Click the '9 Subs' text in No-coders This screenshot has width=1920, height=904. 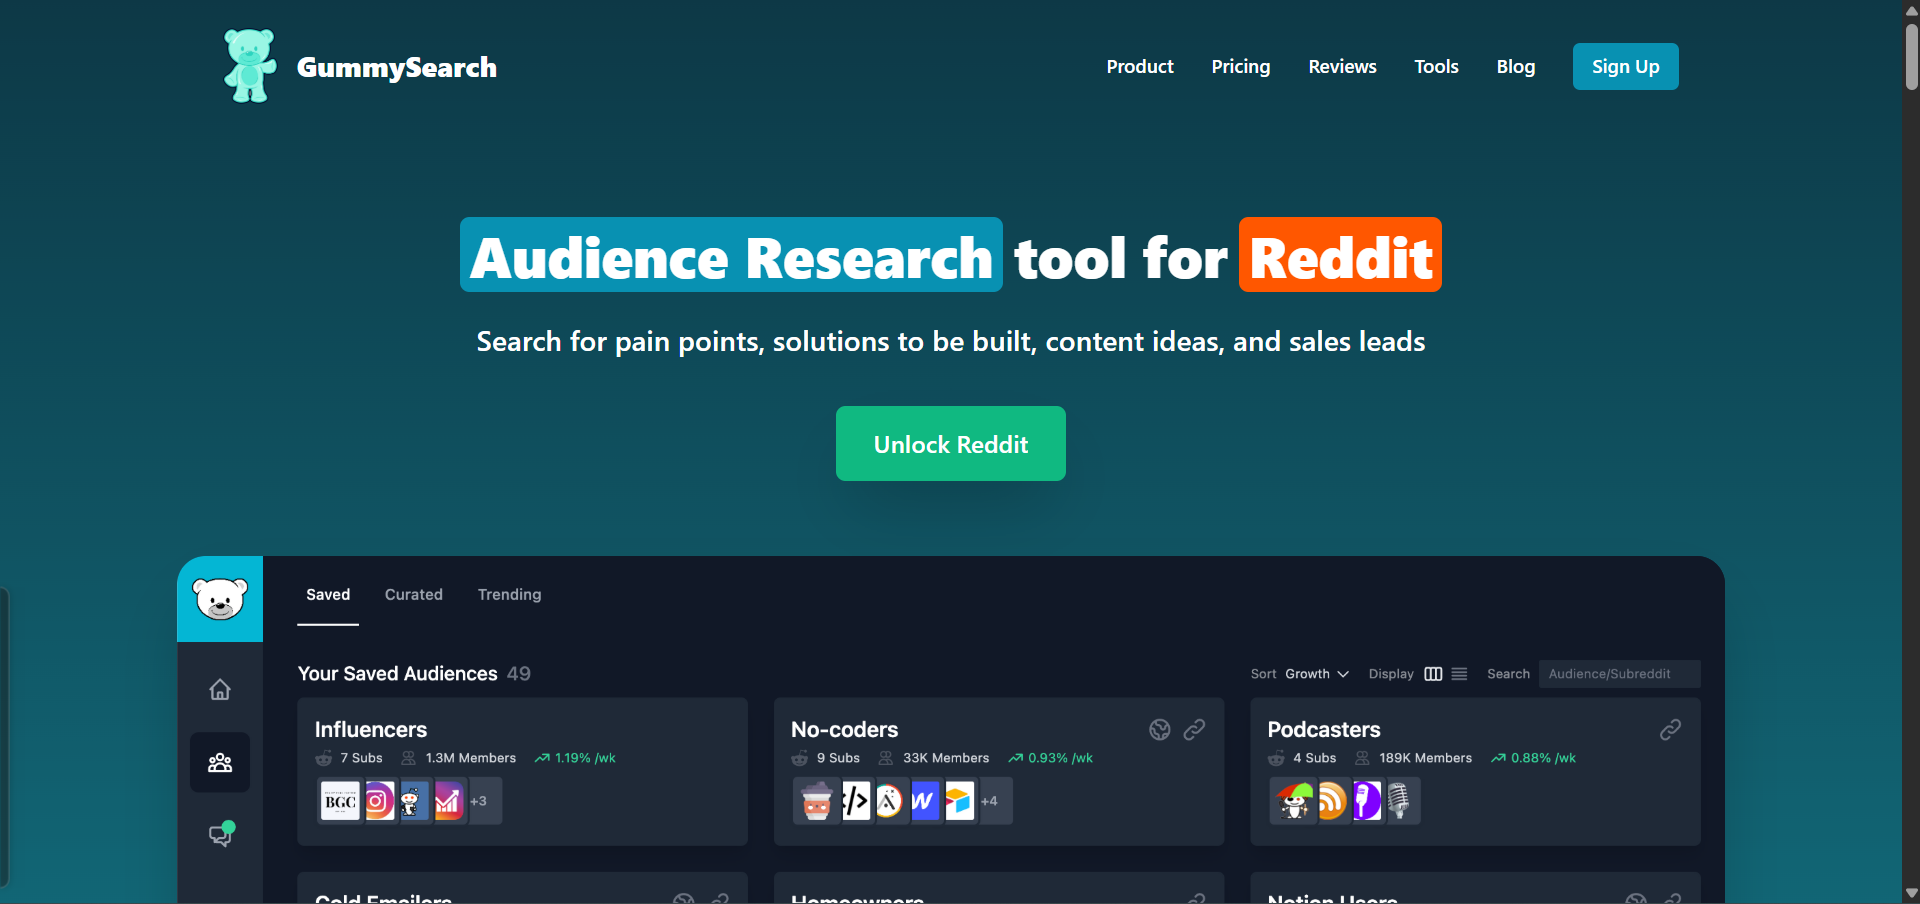tap(838, 758)
